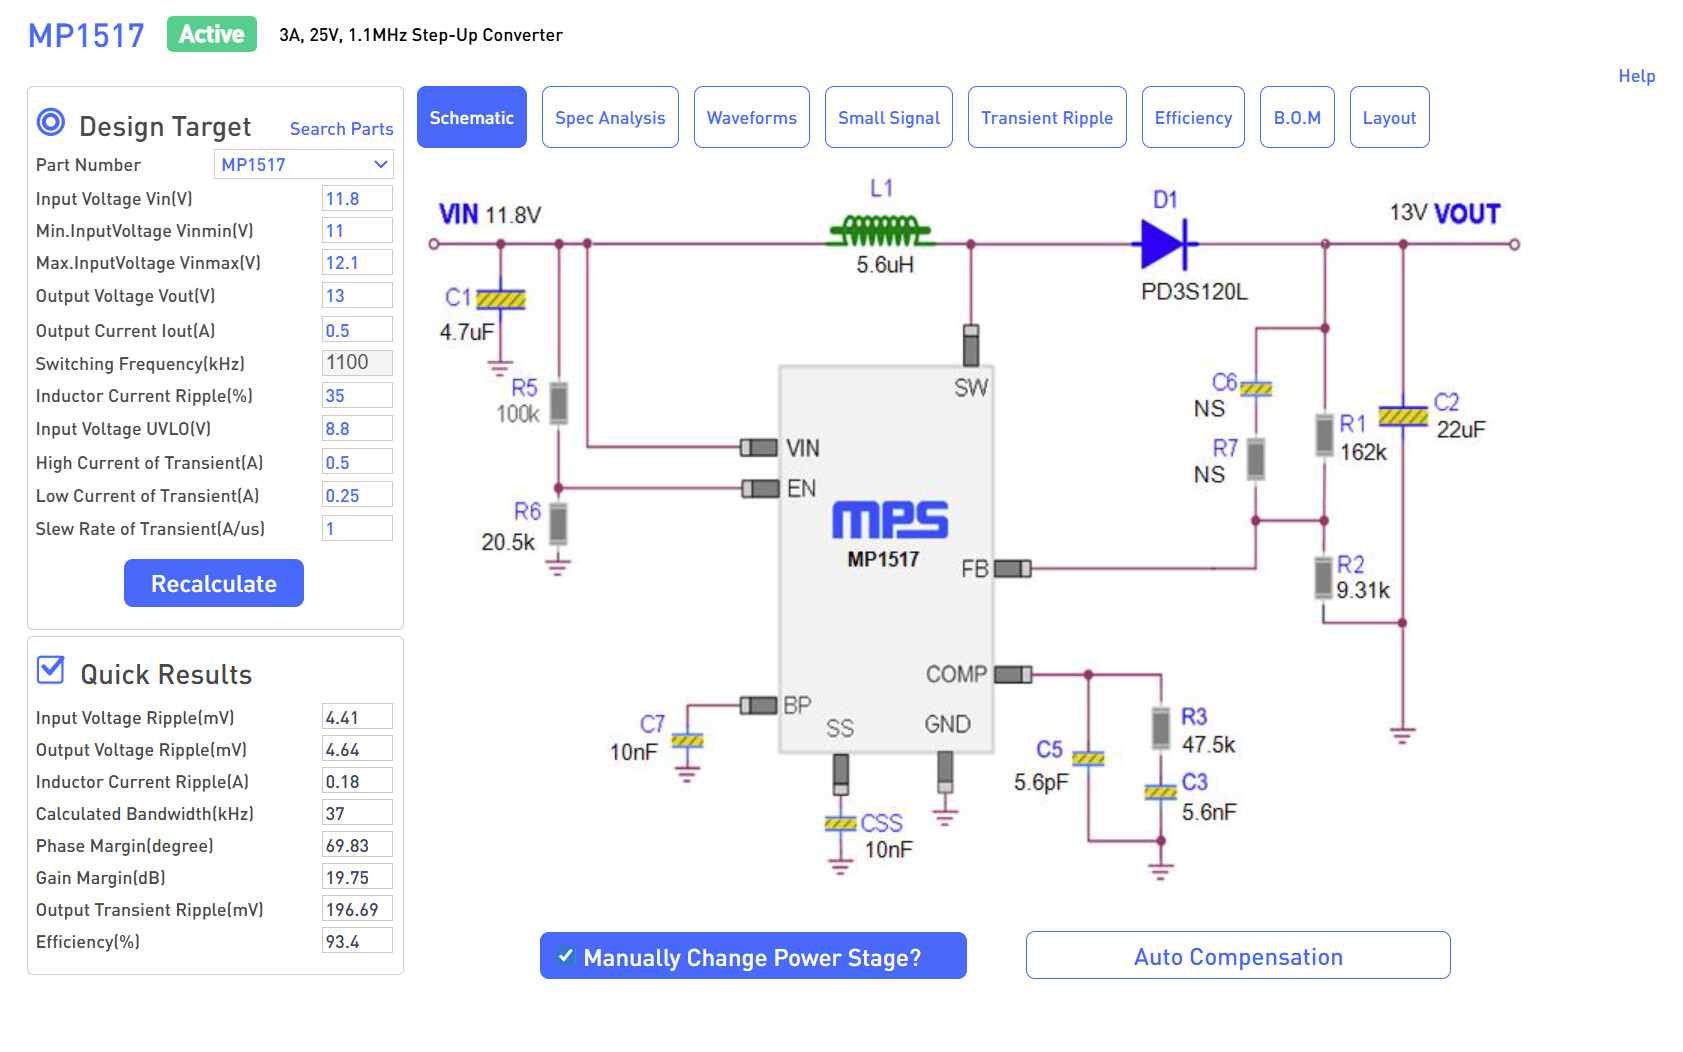1683x1052 pixels.
Task: Click the Output Voltage Vout input field
Action: 356,296
